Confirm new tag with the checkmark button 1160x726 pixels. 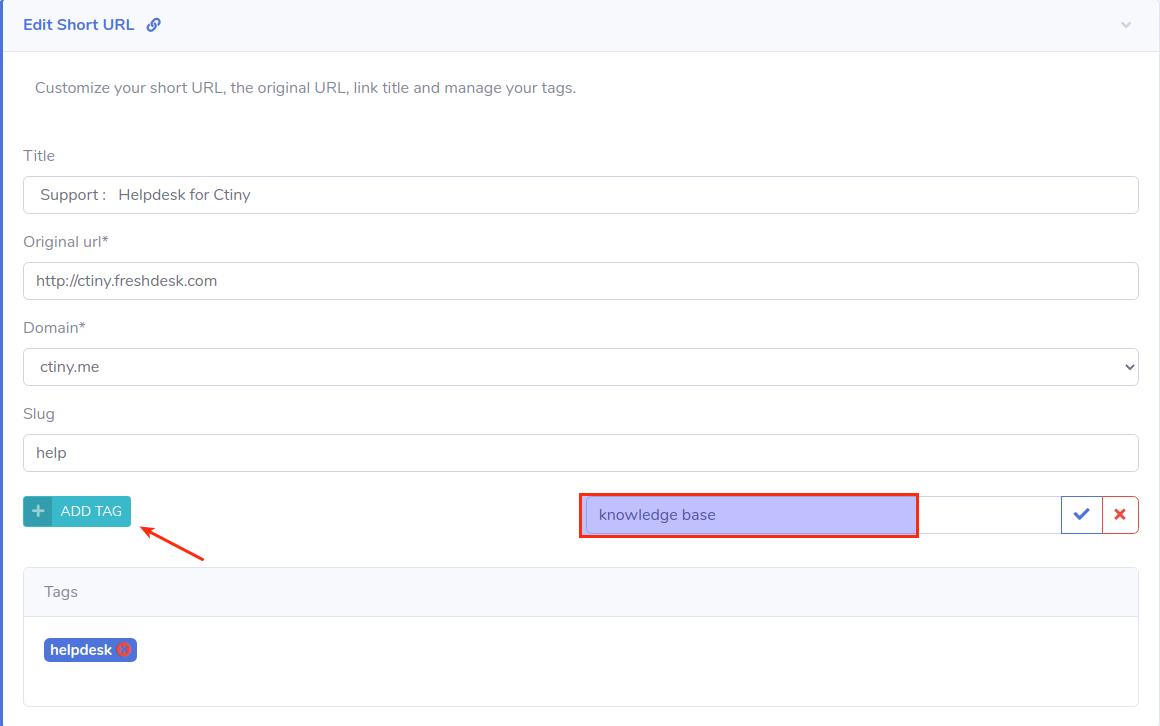tap(1082, 515)
